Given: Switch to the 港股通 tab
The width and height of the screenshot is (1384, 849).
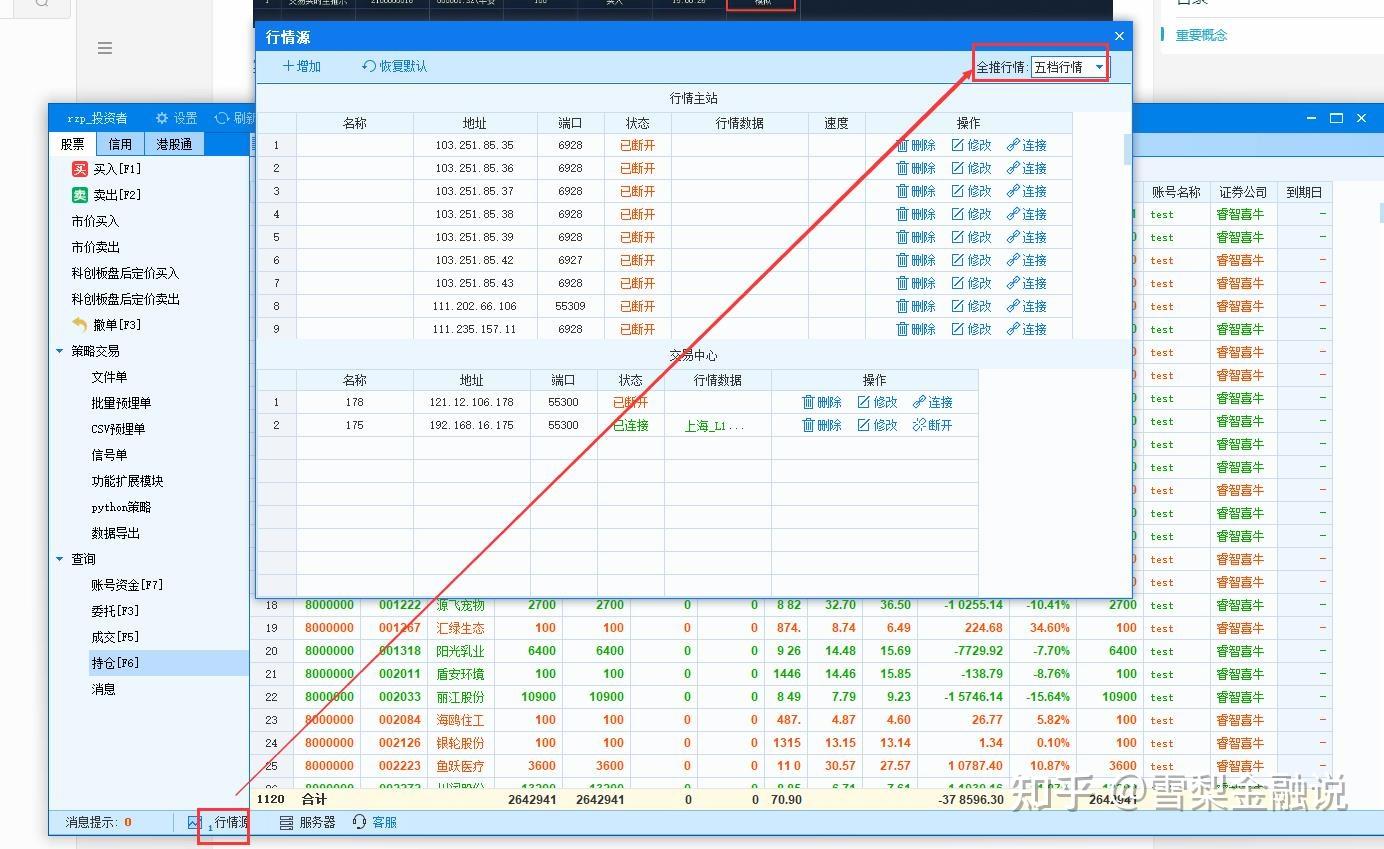Looking at the screenshot, I should point(174,143).
